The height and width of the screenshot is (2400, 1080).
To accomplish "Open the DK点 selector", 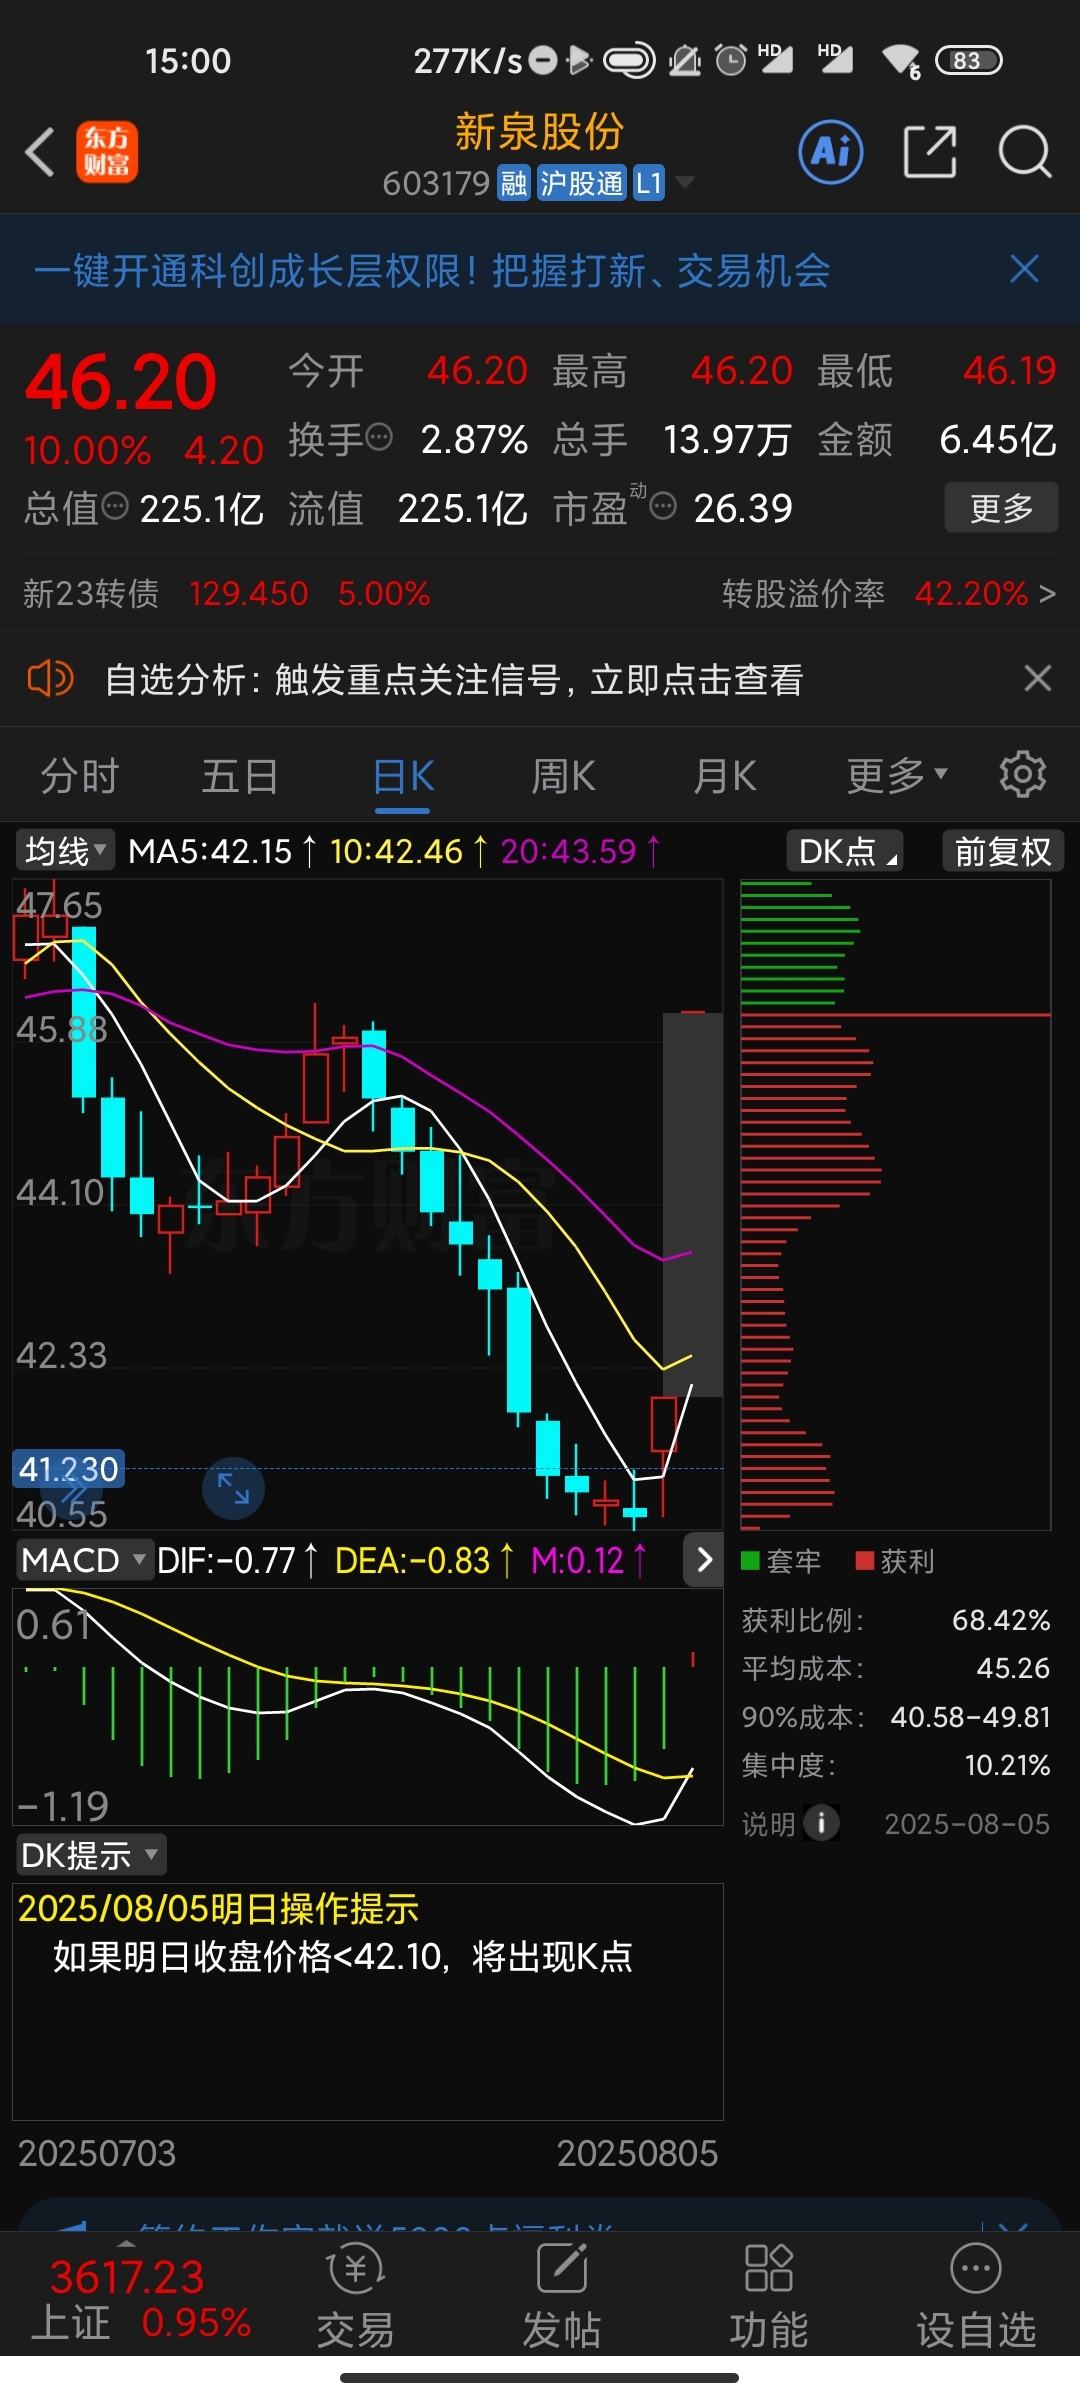I will tap(846, 851).
